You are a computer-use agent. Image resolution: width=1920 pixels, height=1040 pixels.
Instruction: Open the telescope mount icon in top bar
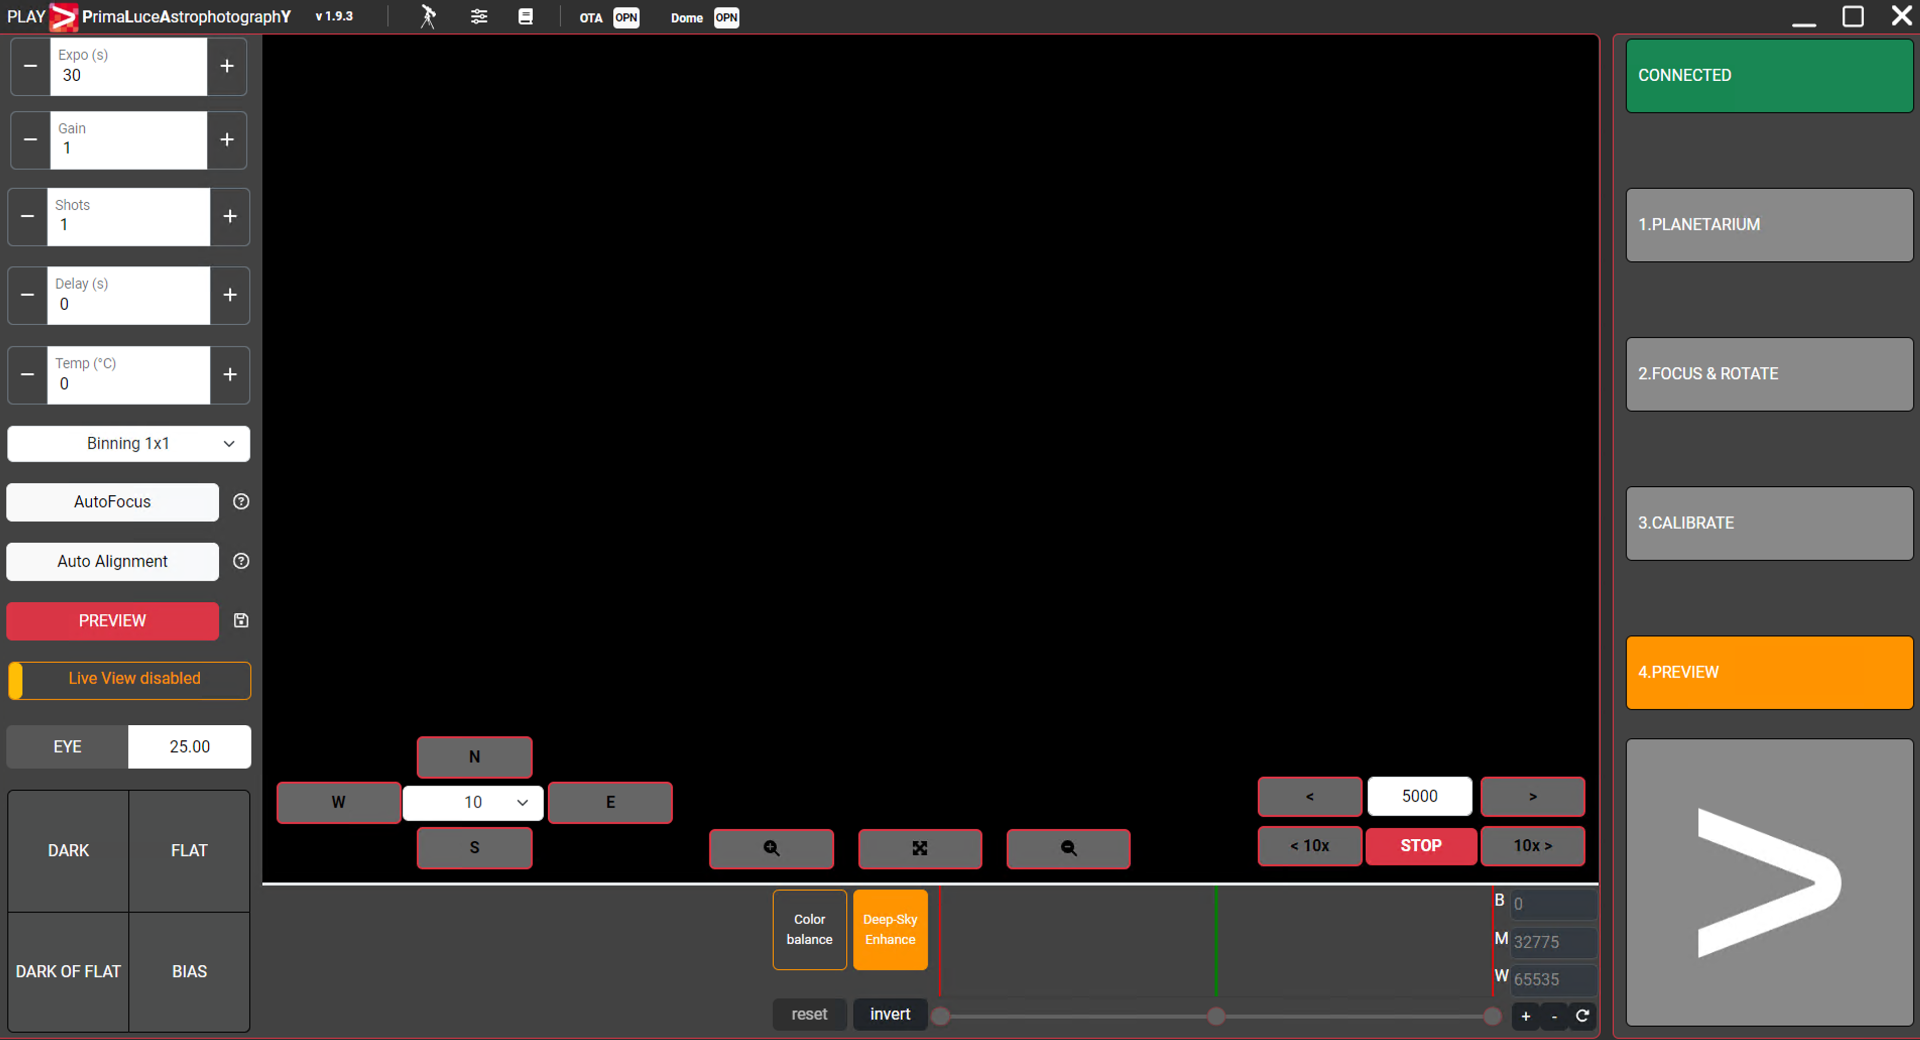tap(428, 17)
